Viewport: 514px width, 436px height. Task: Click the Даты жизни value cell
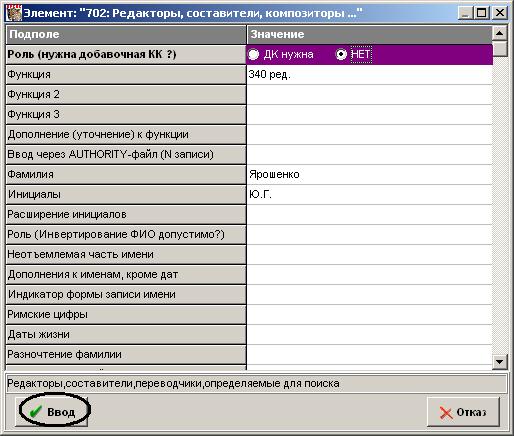(369, 334)
